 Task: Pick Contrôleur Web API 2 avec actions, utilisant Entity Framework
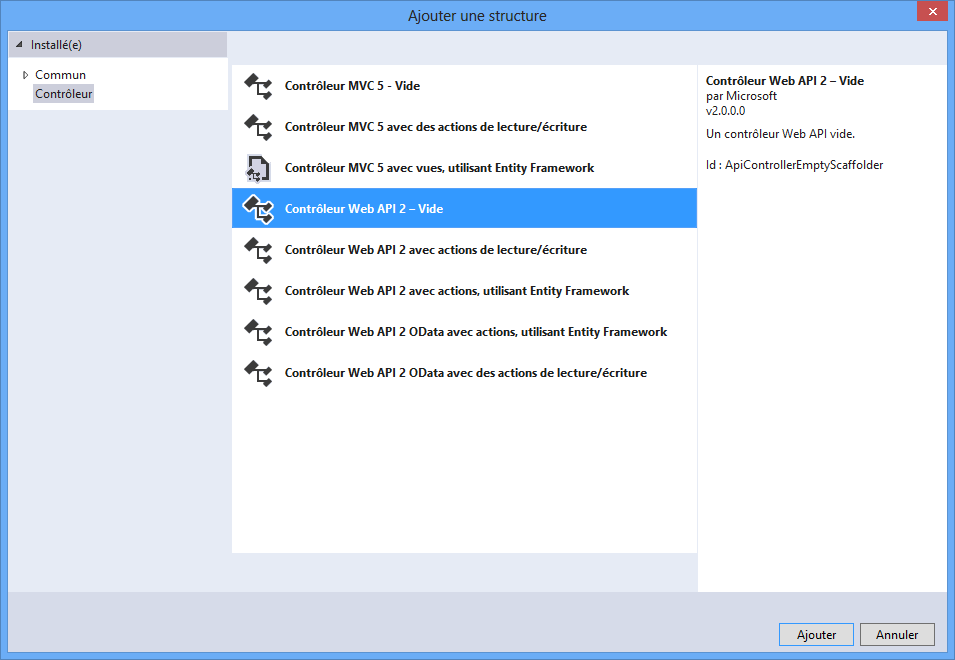[464, 290]
